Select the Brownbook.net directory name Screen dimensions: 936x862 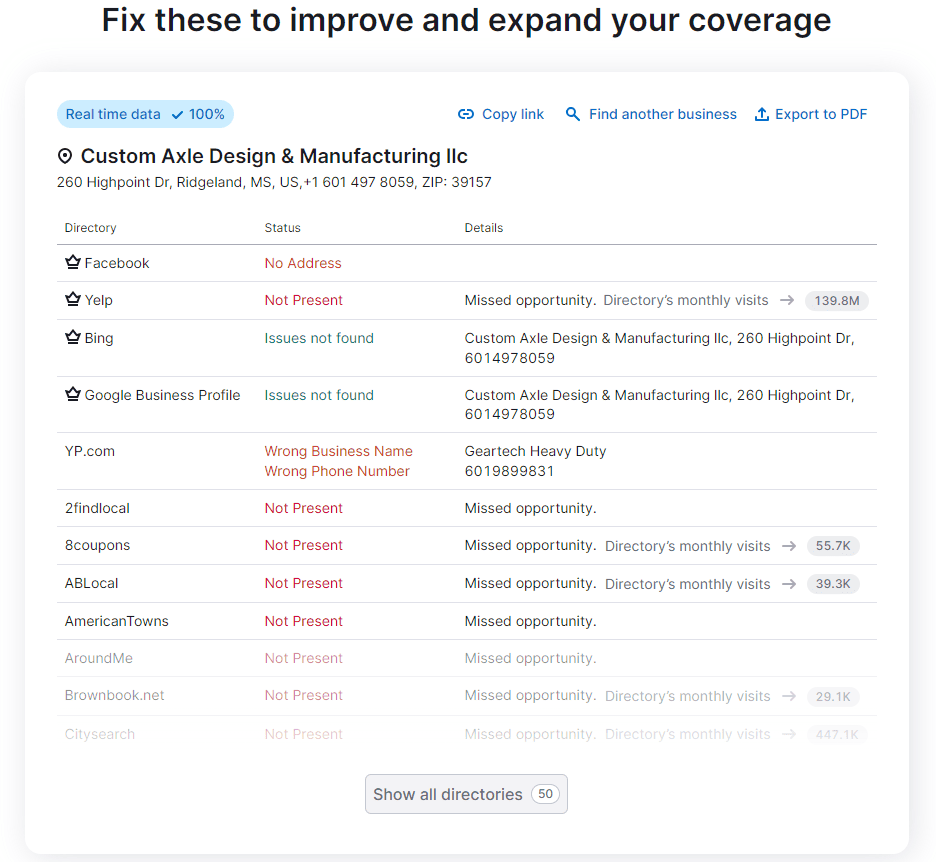pyautogui.click(x=115, y=695)
